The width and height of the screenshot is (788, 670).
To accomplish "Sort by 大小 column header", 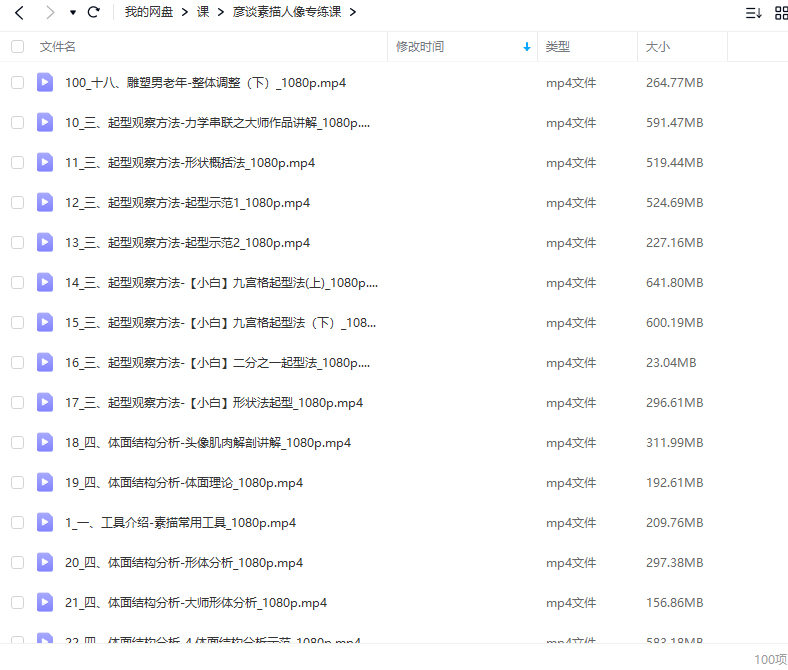I will 658,47.
